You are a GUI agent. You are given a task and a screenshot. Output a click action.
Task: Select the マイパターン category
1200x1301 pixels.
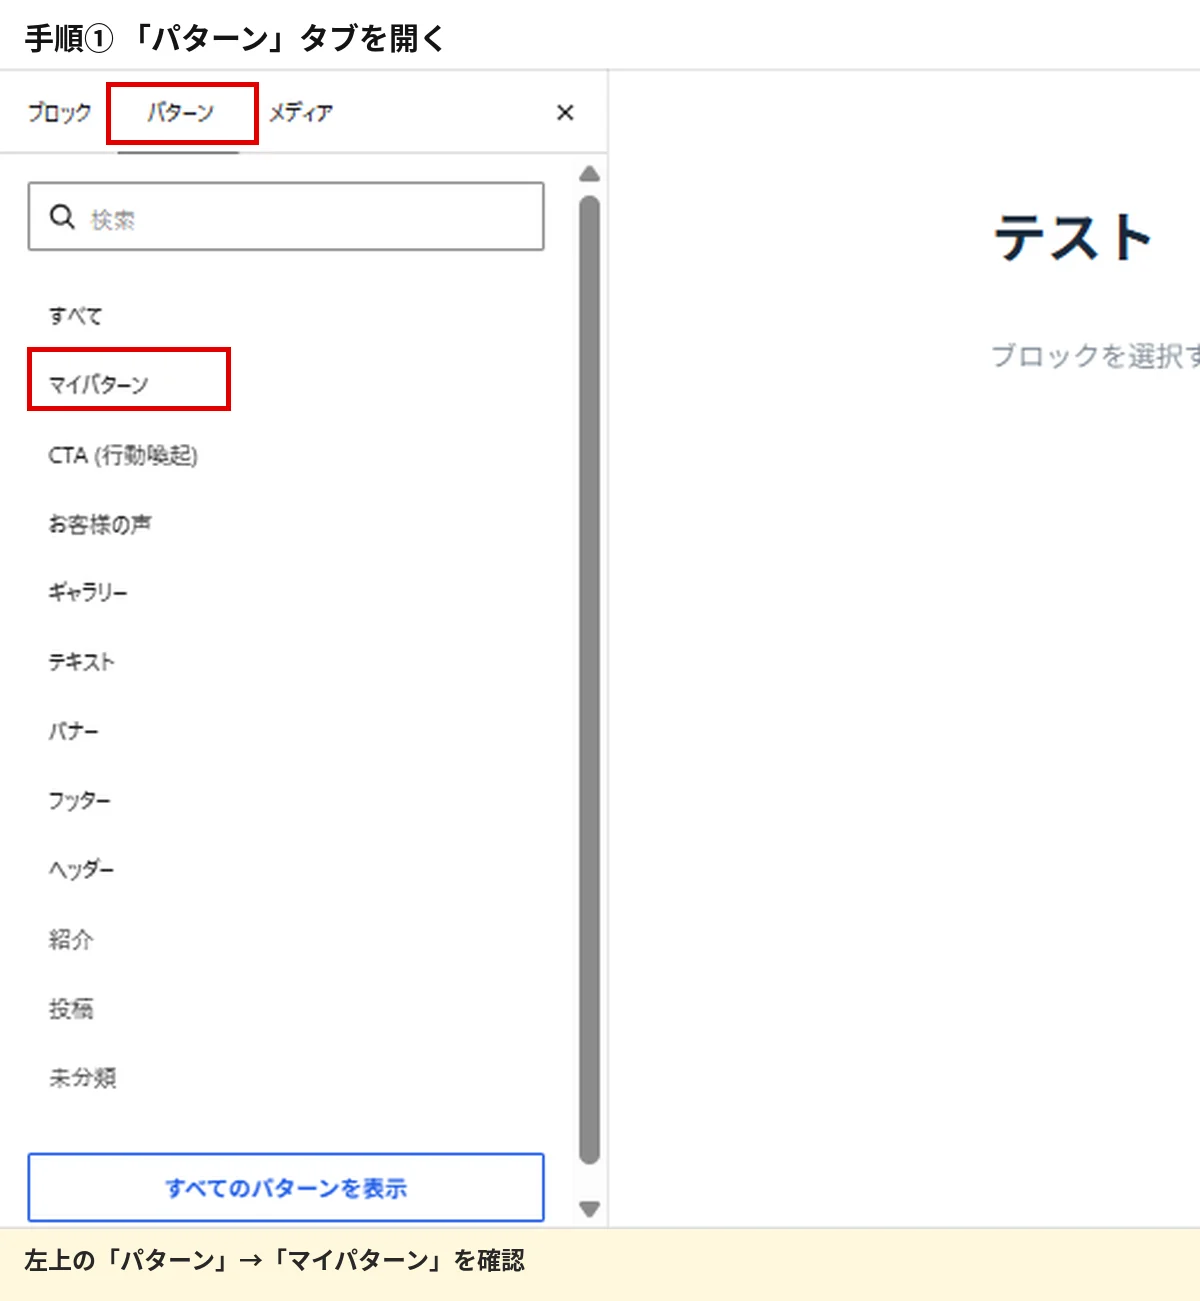coord(98,385)
